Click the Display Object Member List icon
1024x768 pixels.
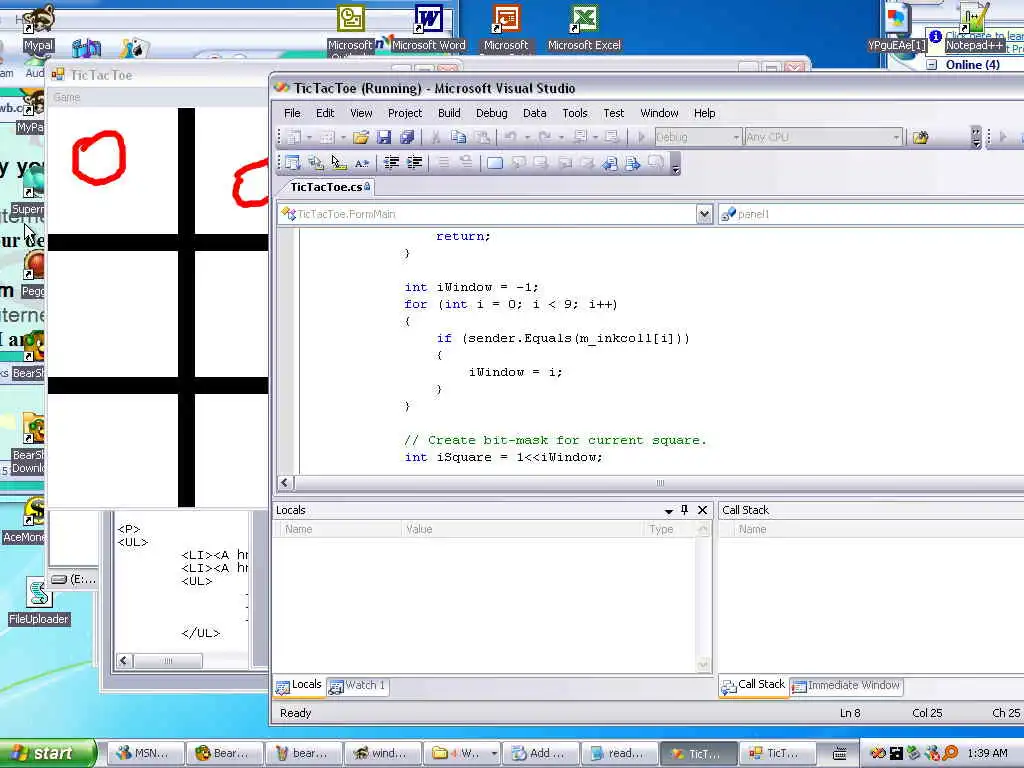point(293,163)
